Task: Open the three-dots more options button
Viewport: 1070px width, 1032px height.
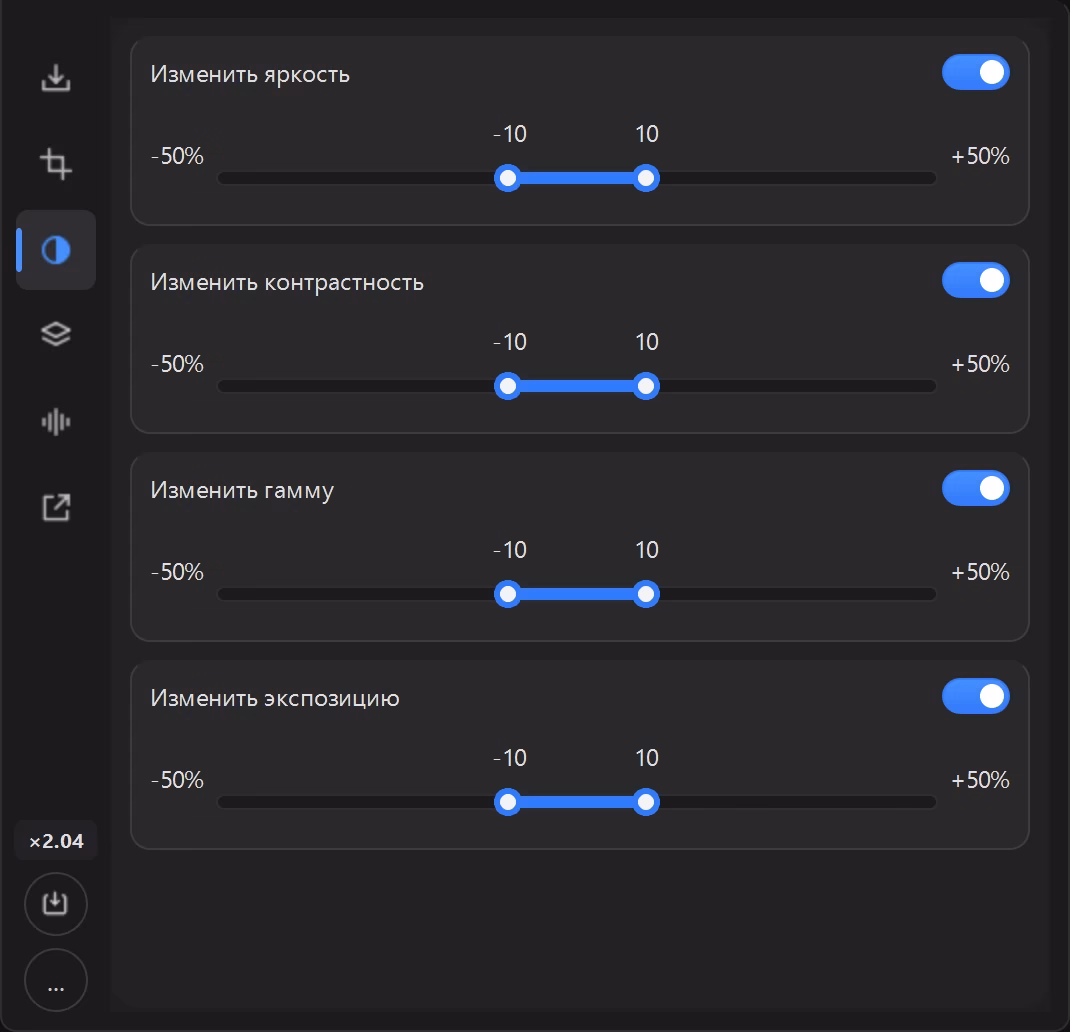Action: coord(56,980)
